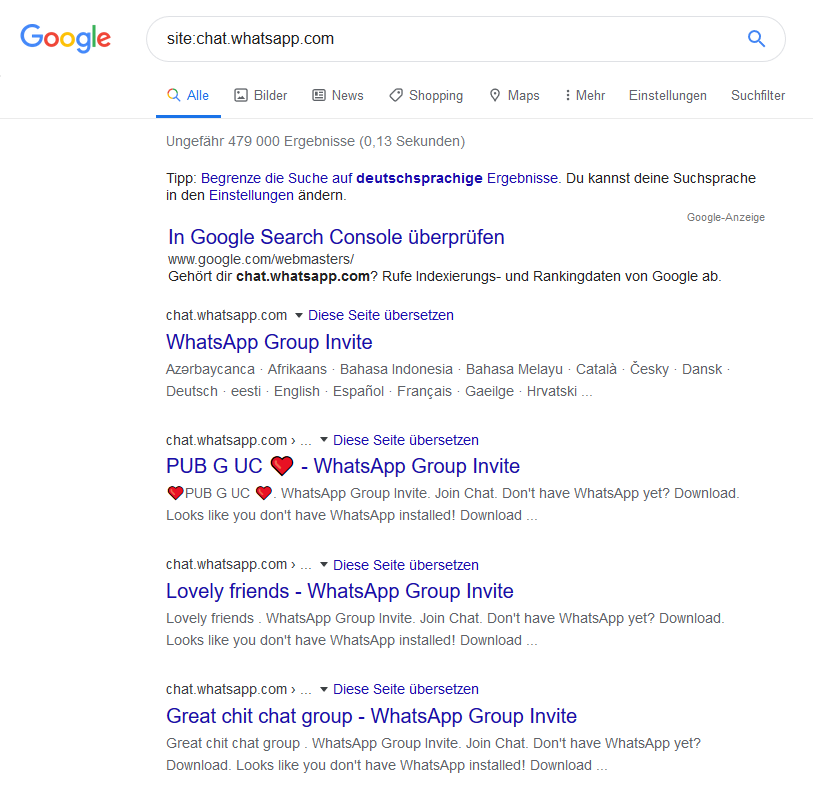Click Begrenze die Suche auf deutschsprachige Ergebnisse
The height and width of the screenshot is (790, 813).
(x=380, y=178)
